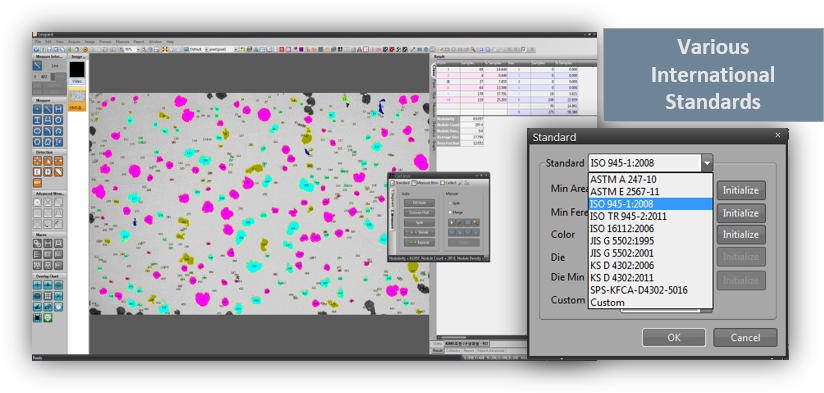Open the Process menu
This screenshot has height=393, width=824.
(x=105, y=42)
